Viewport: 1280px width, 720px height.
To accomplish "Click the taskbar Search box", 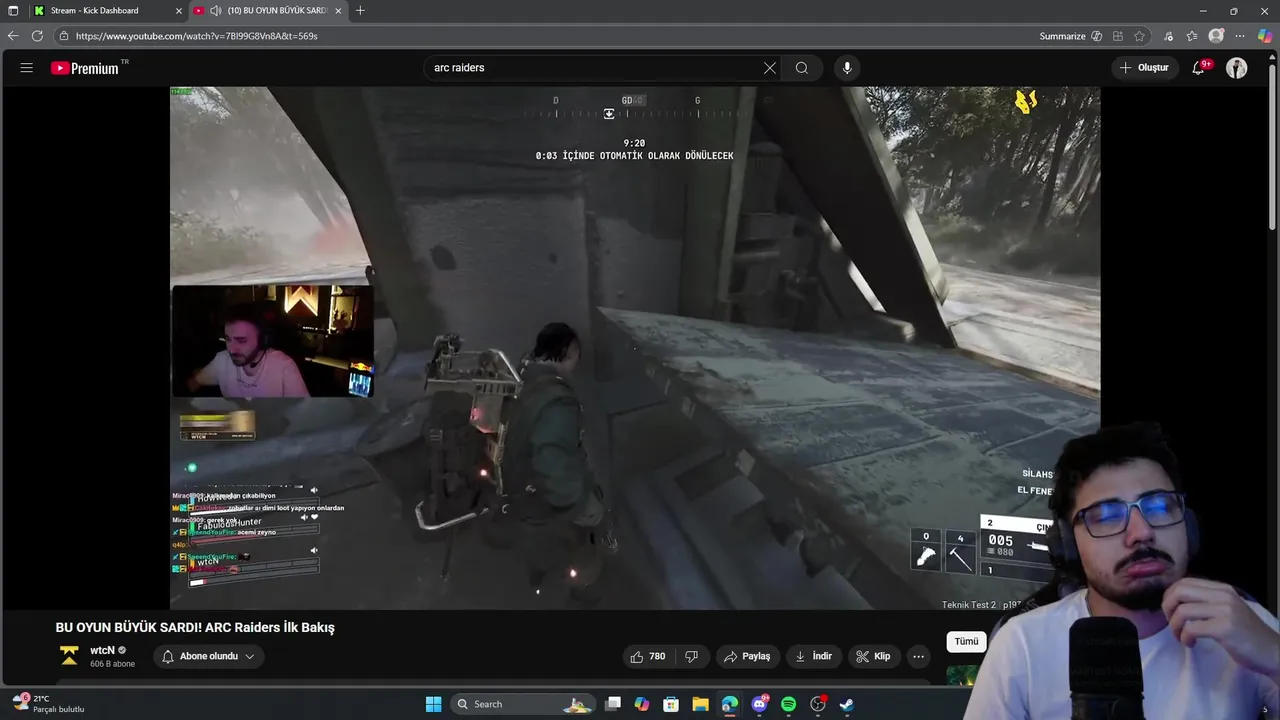I will [x=522, y=704].
